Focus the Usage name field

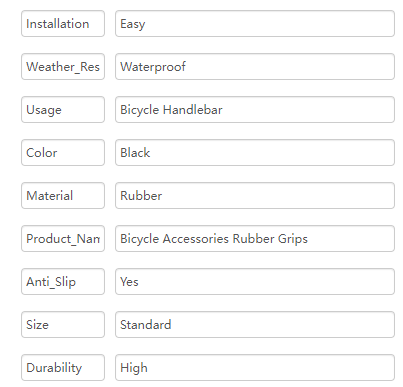coord(63,110)
